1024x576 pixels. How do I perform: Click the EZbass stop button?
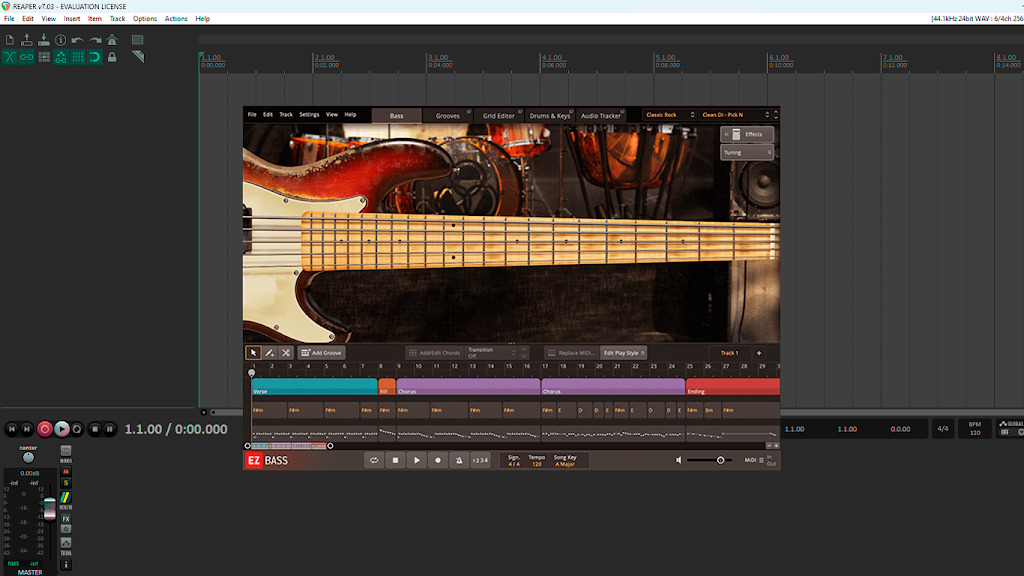(x=395, y=460)
